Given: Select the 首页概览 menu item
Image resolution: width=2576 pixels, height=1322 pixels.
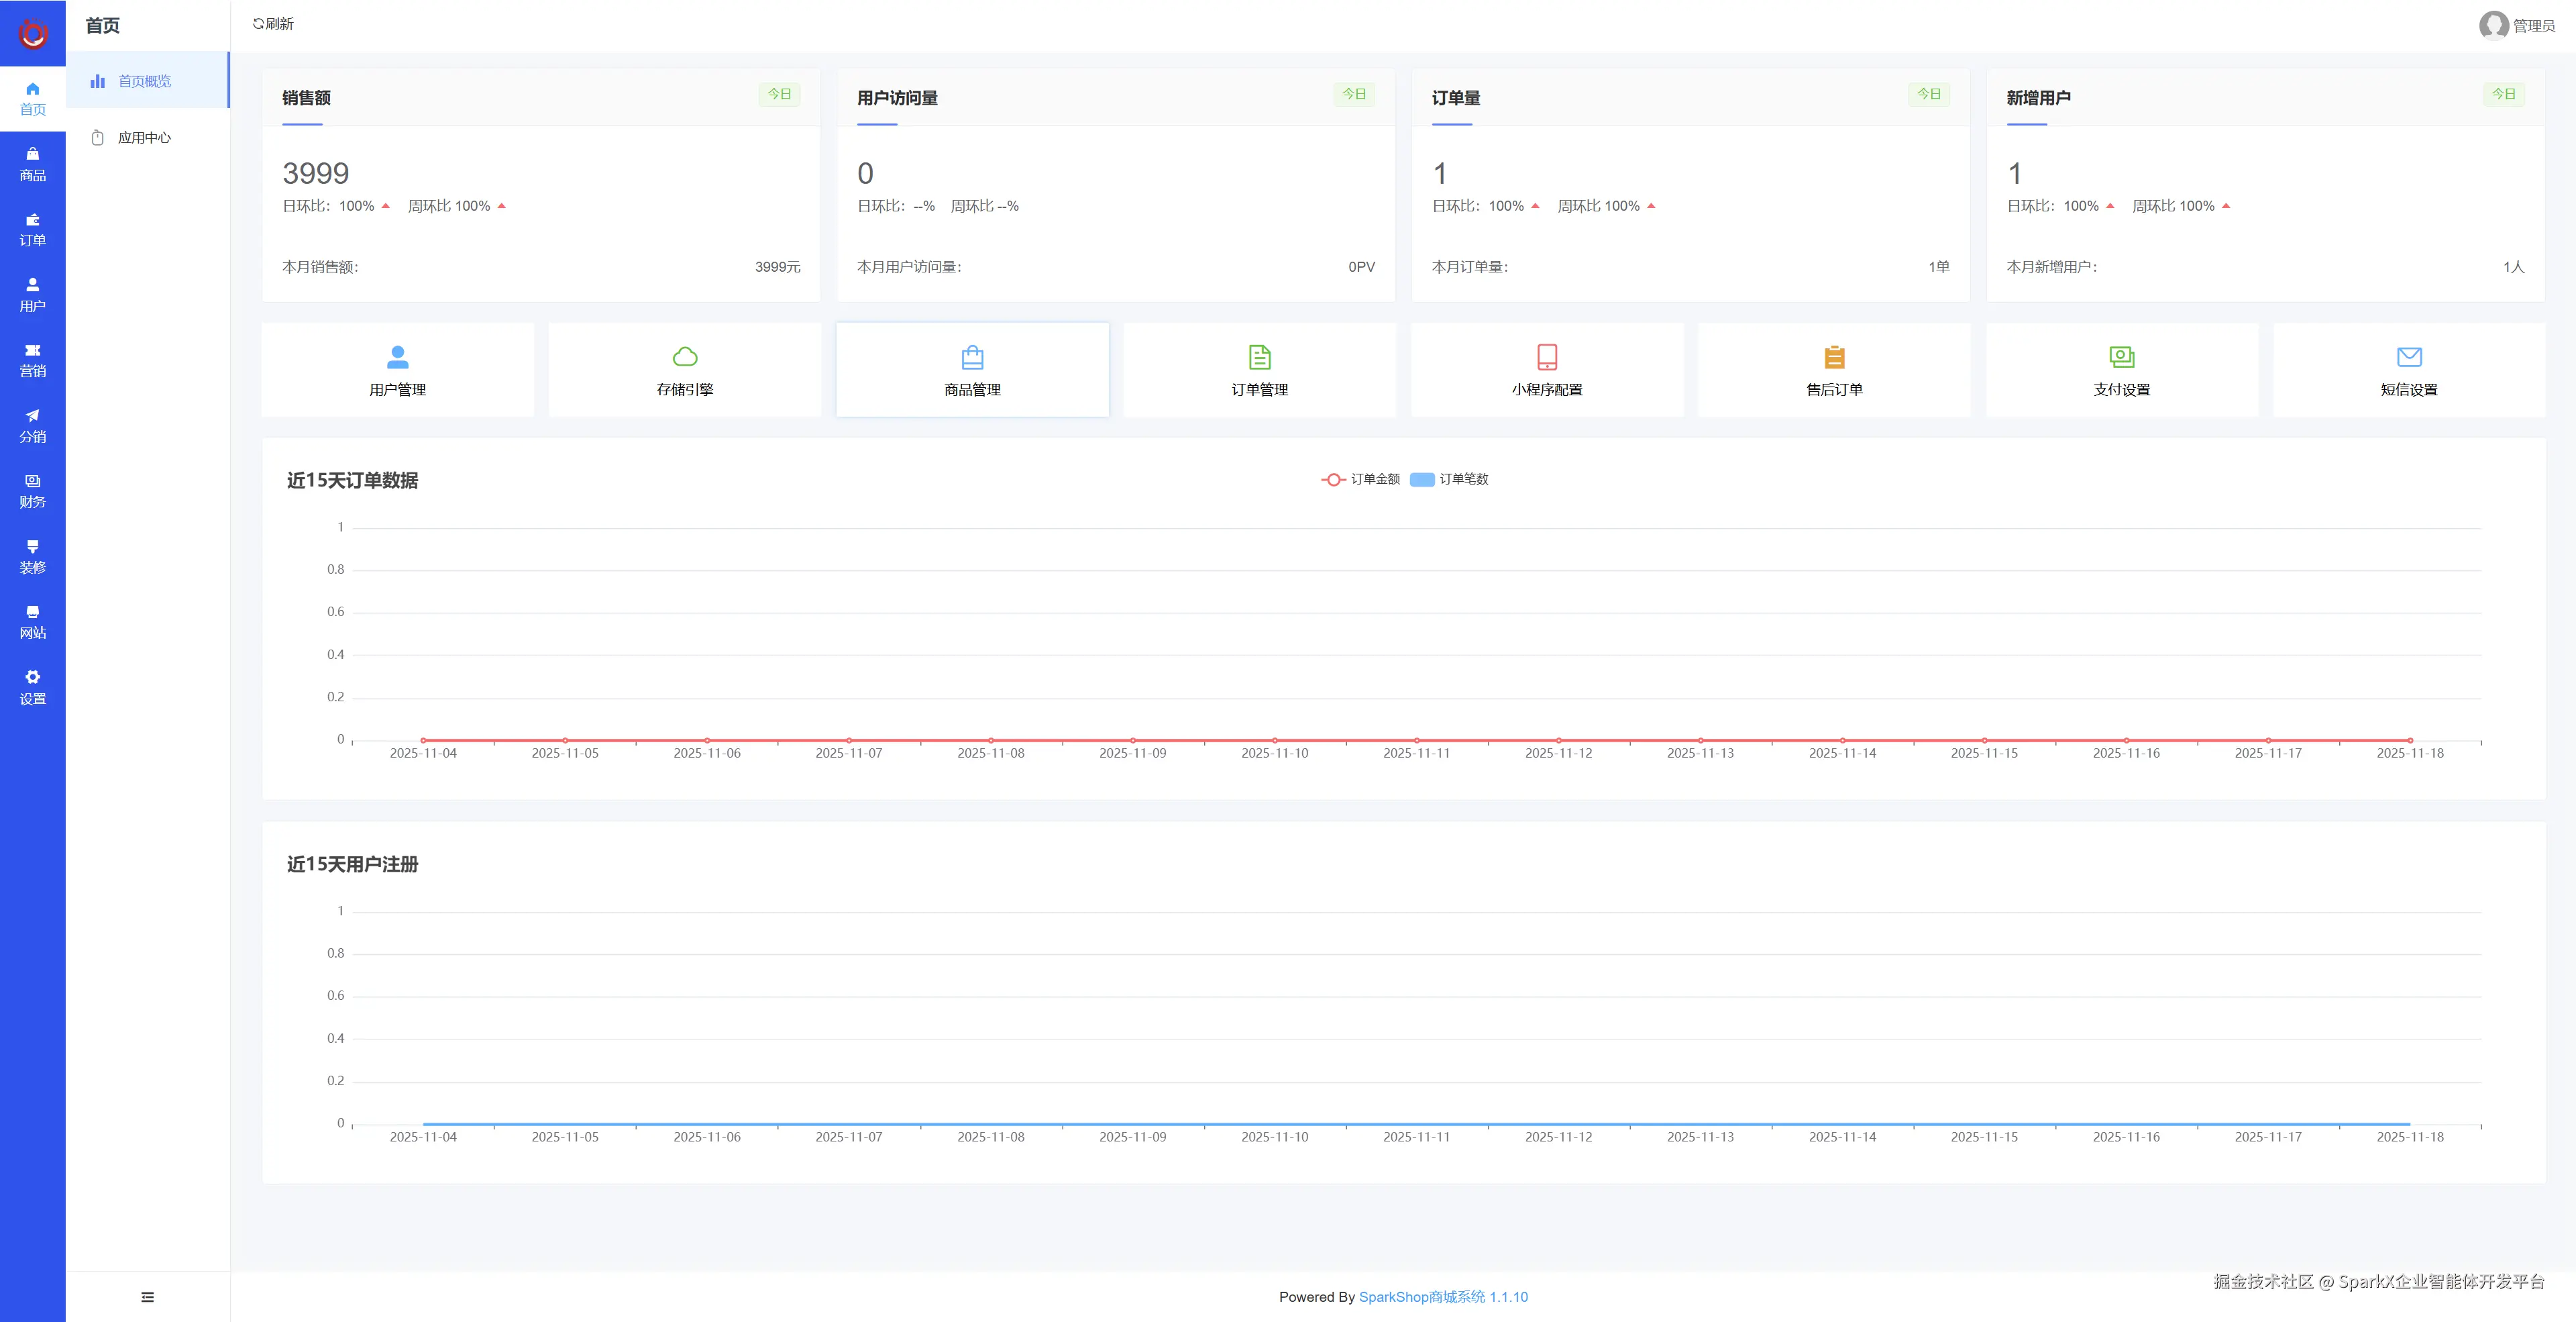Looking at the screenshot, I should coord(144,81).
